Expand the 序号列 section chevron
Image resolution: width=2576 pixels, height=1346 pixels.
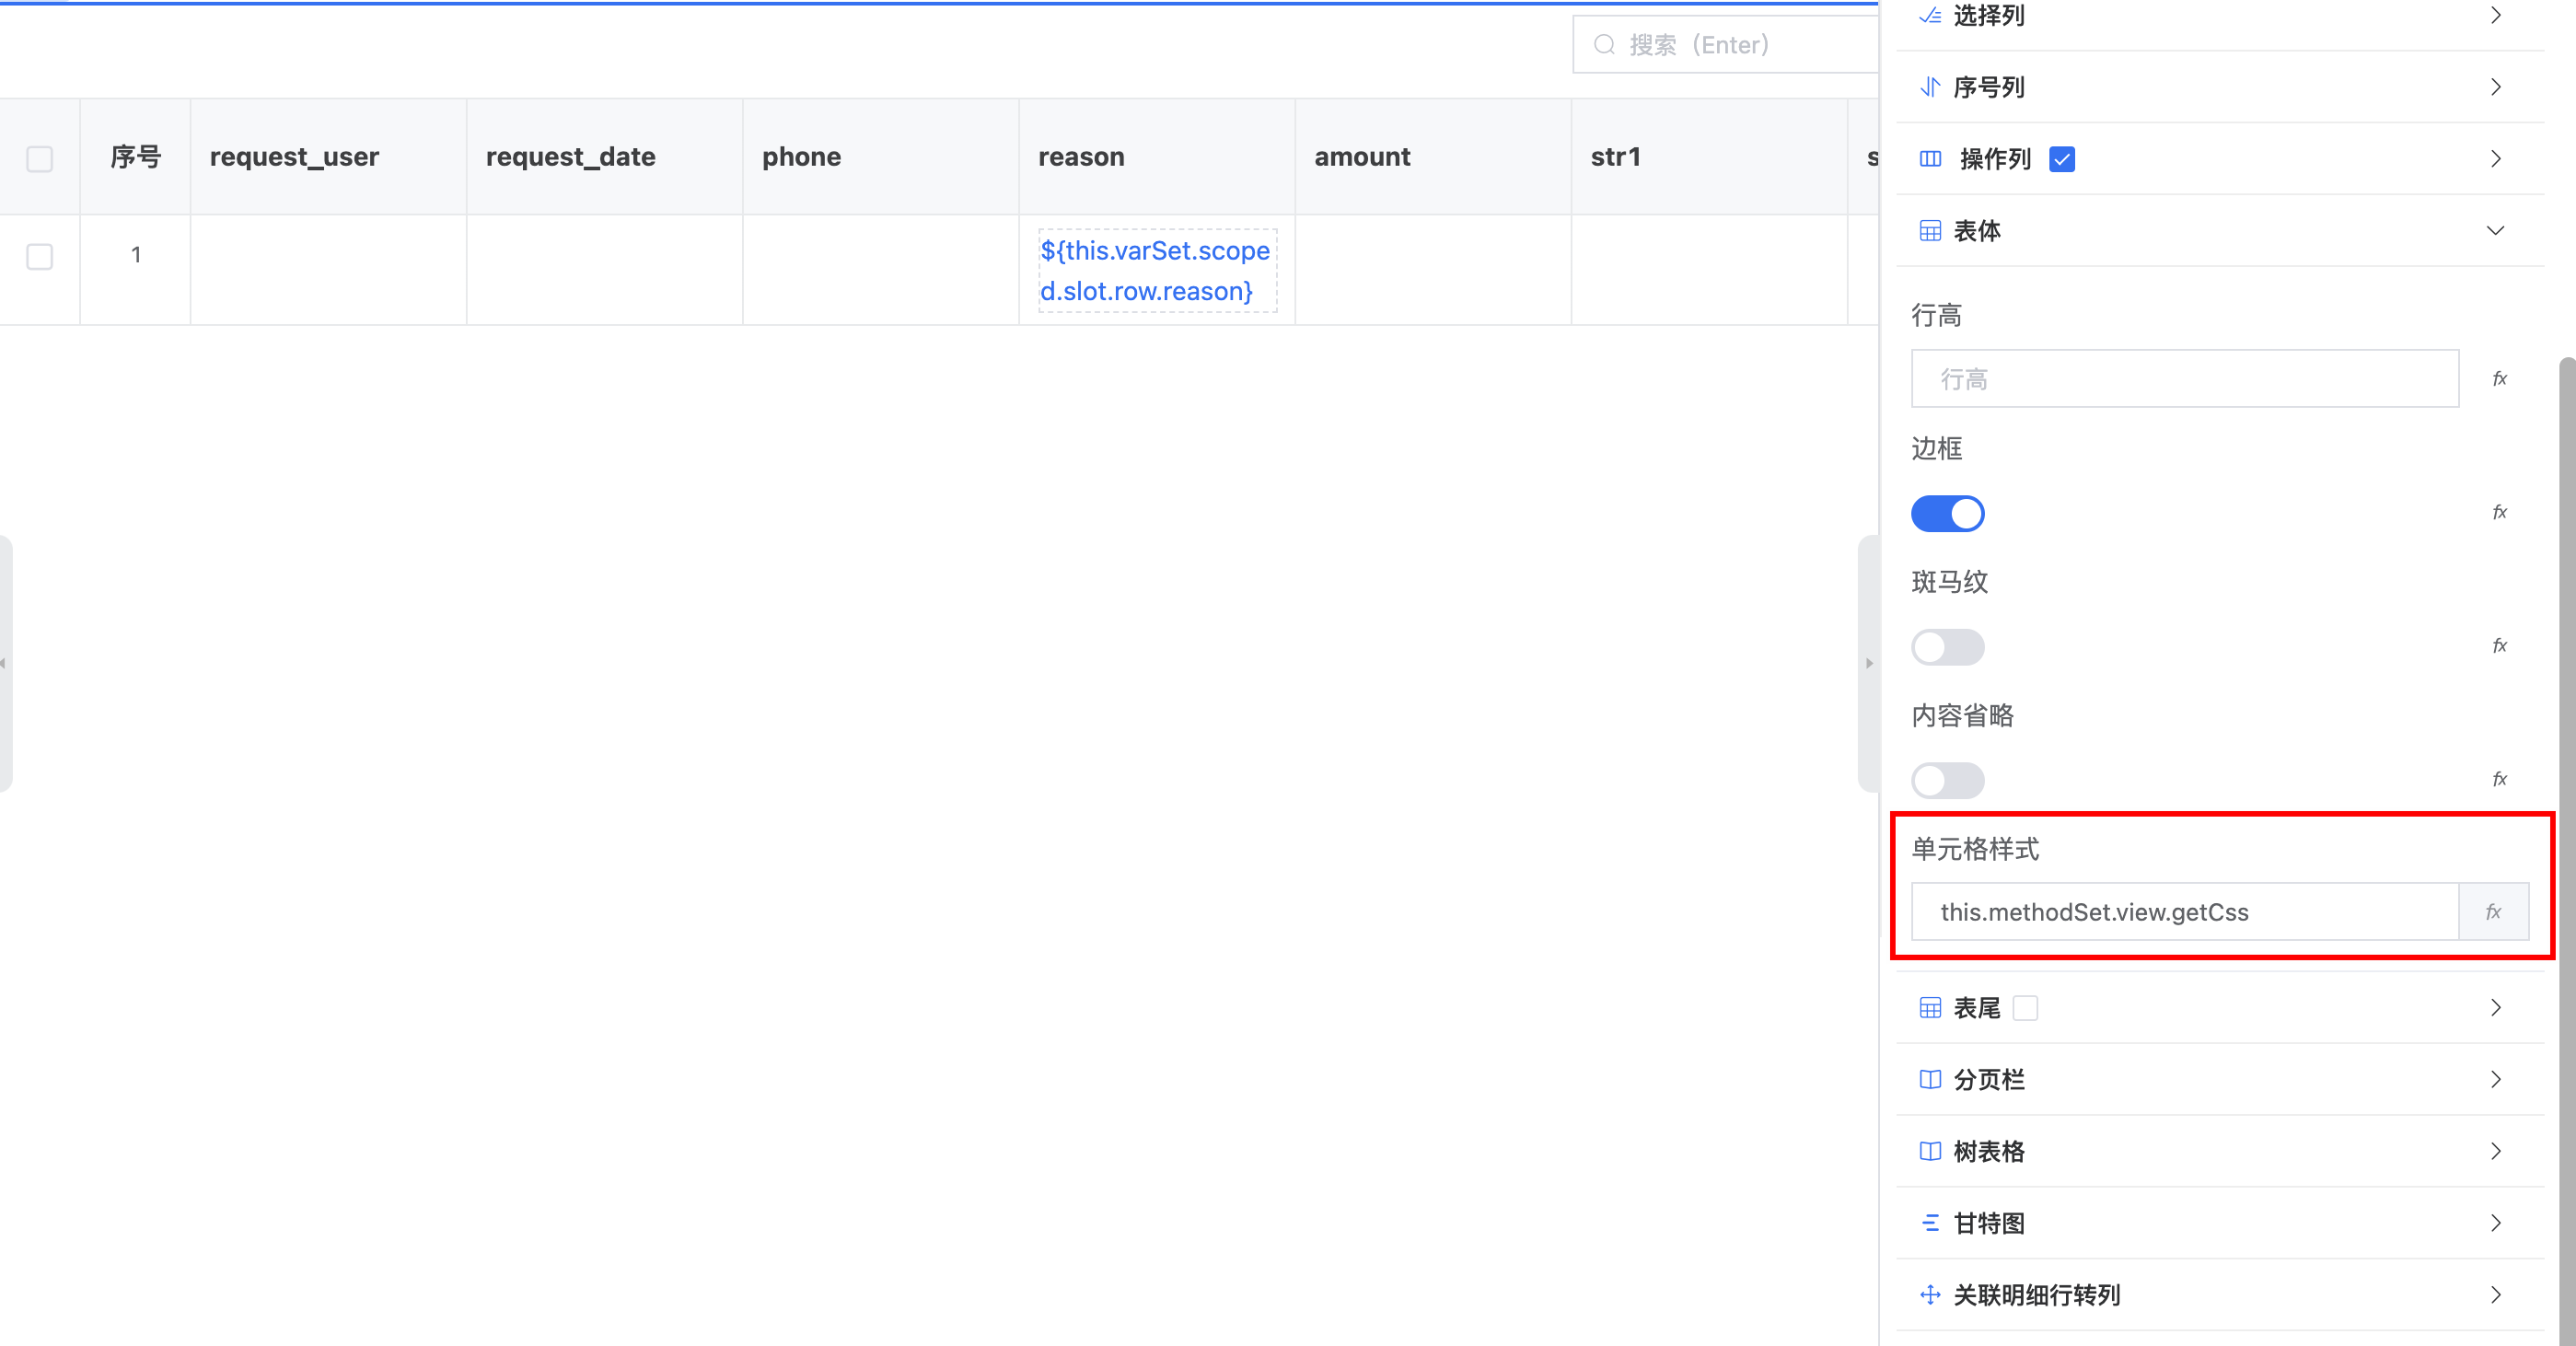[2495, 87]
